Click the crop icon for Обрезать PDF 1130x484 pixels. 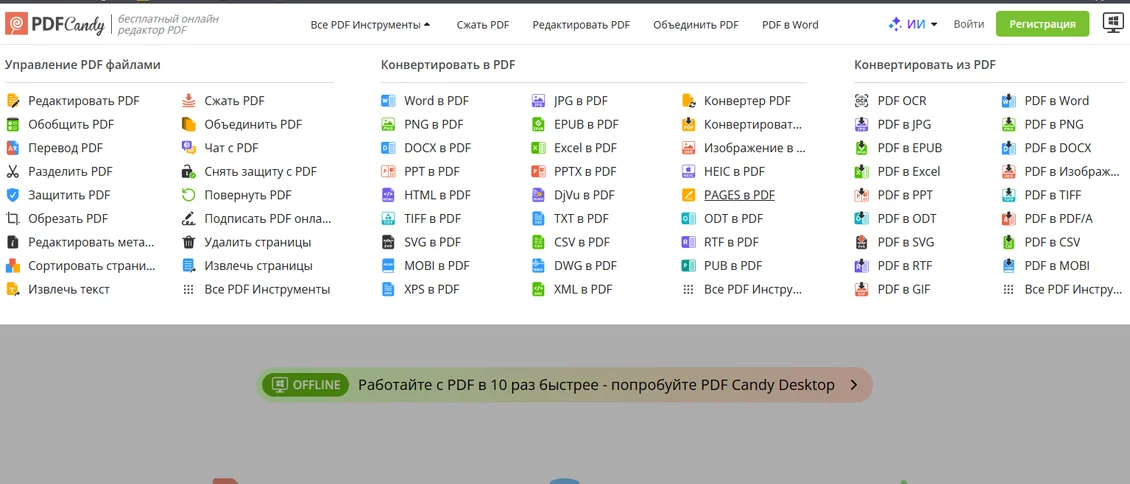pyautogui.click(x=13, y=218)
